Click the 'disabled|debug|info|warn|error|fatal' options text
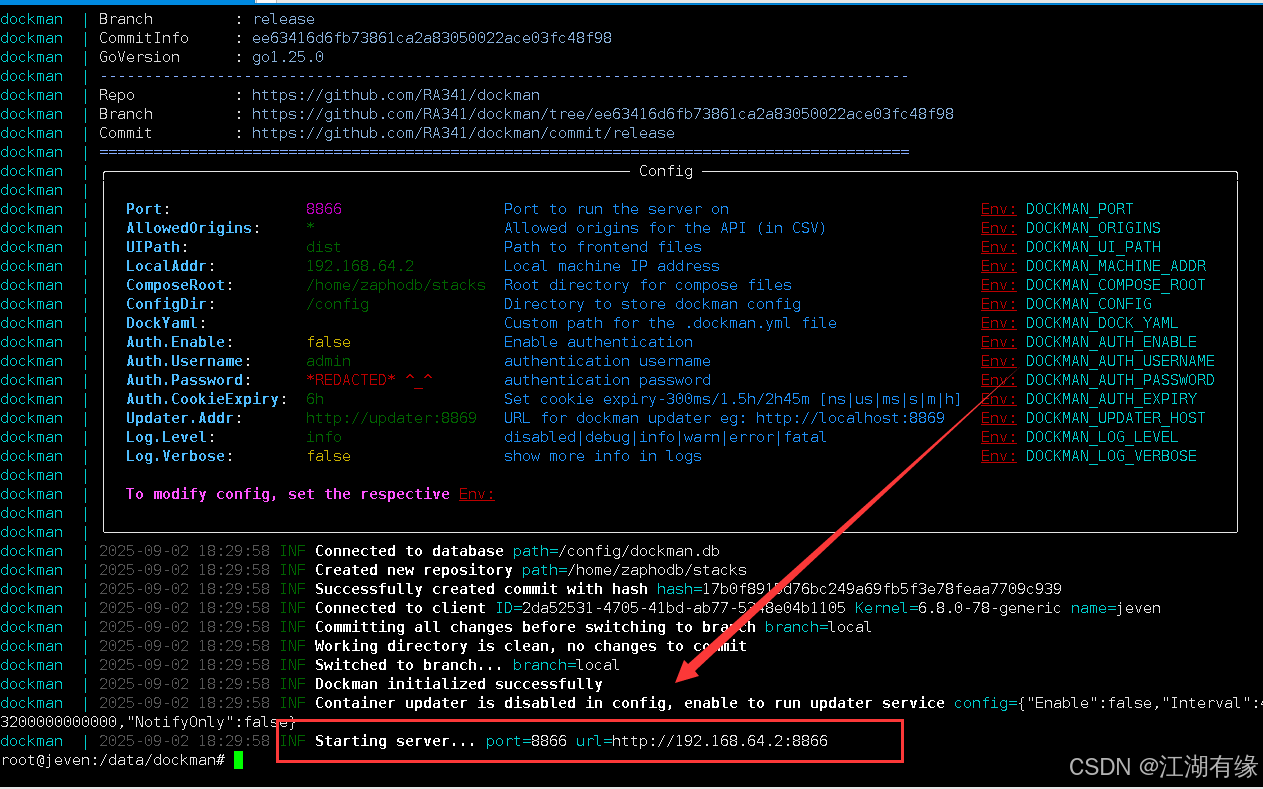Screen dimensions: 1263x789 665,437
